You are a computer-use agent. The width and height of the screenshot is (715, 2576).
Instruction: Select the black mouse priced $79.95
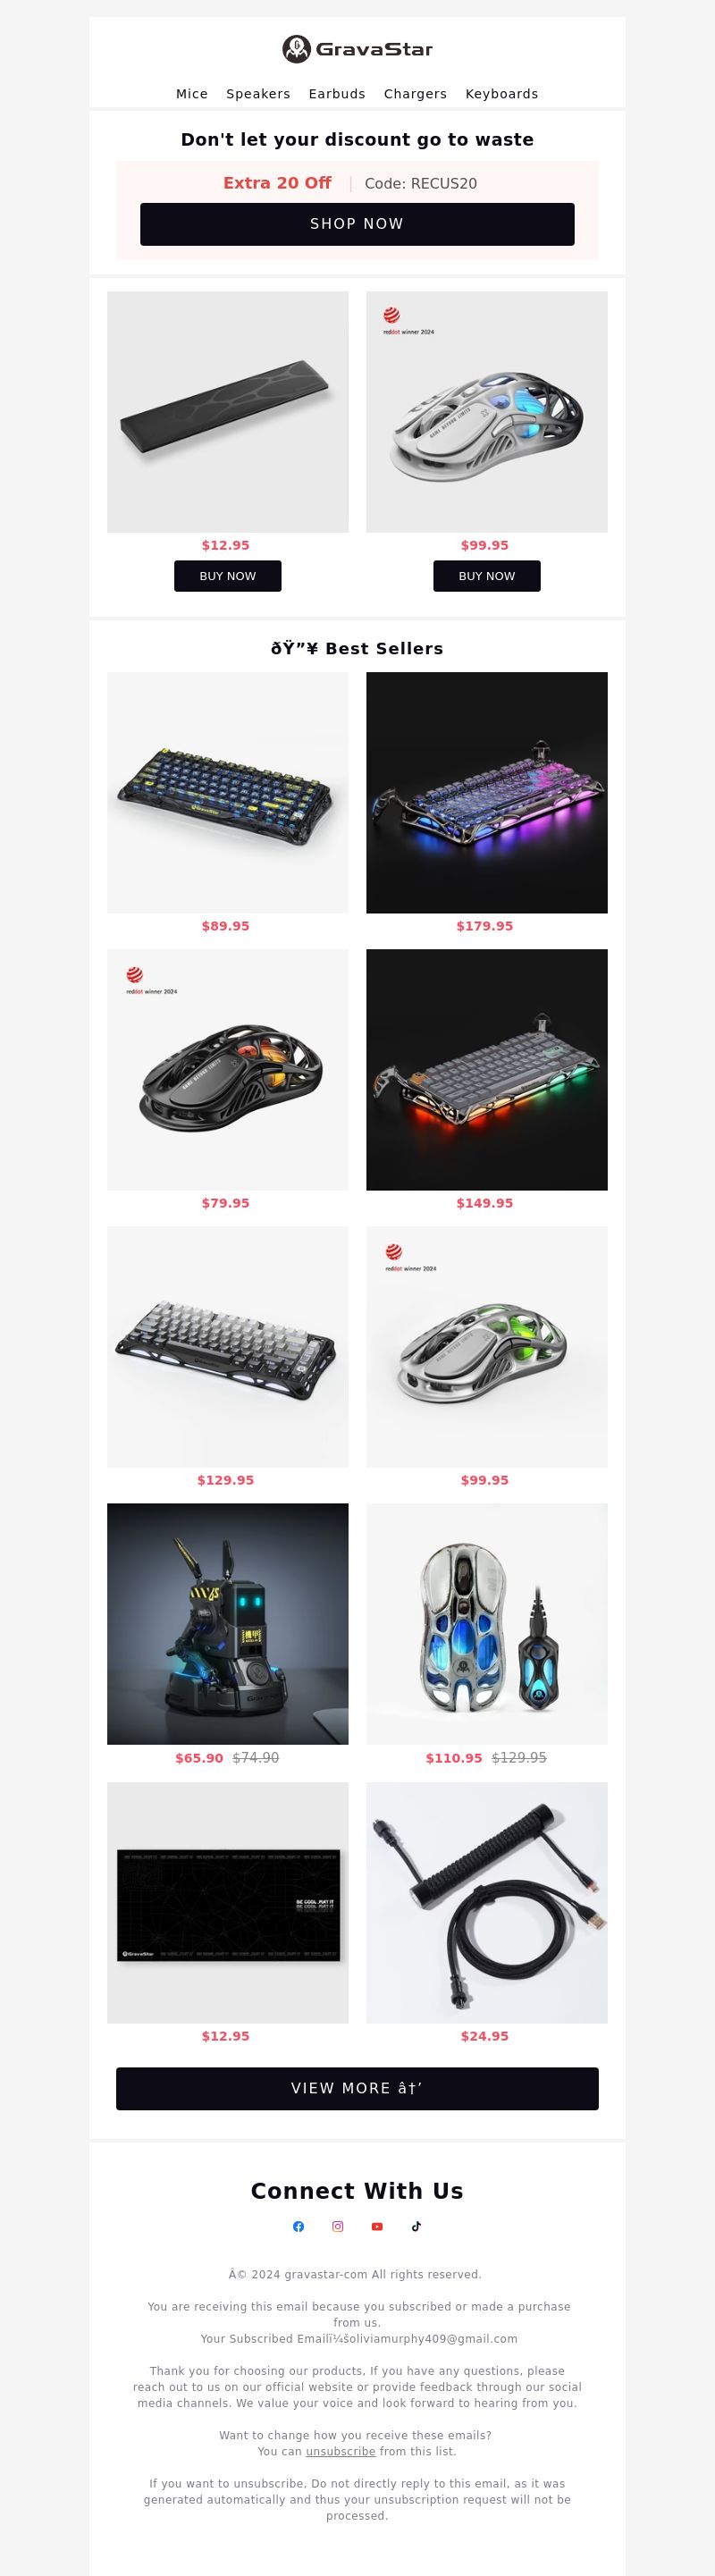click(228, 1069)
